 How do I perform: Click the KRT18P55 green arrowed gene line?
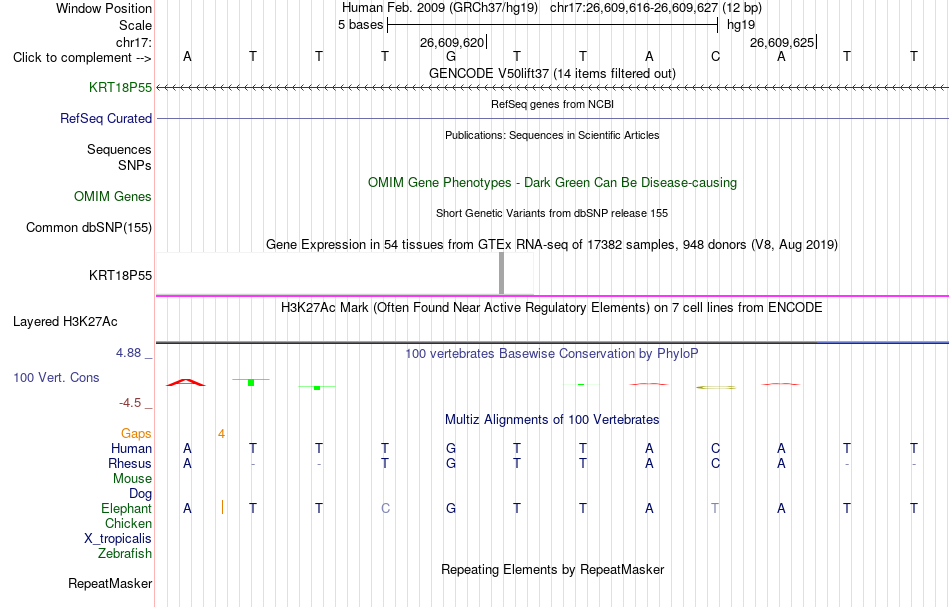click(552, 88)
